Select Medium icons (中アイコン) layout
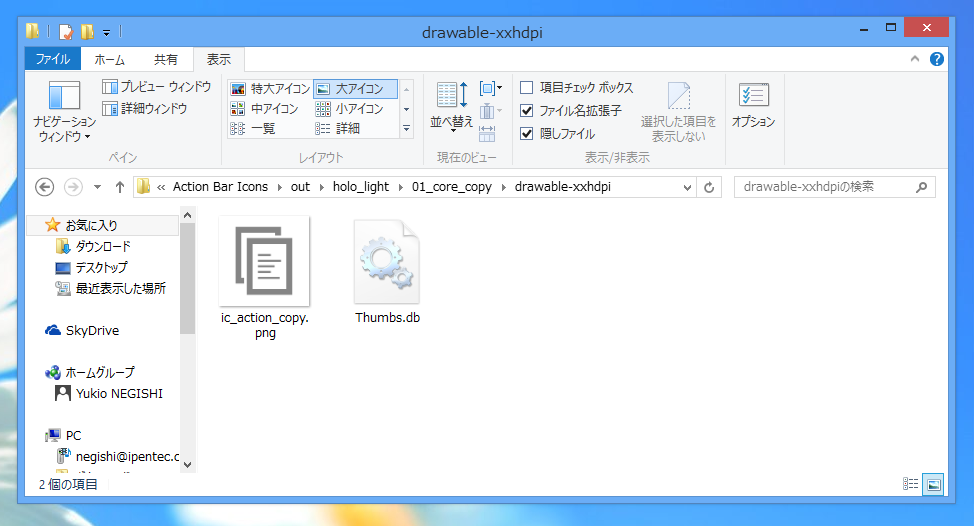This screenshot has height=526, width=974. pyautogui.click(x=265, y=109)
